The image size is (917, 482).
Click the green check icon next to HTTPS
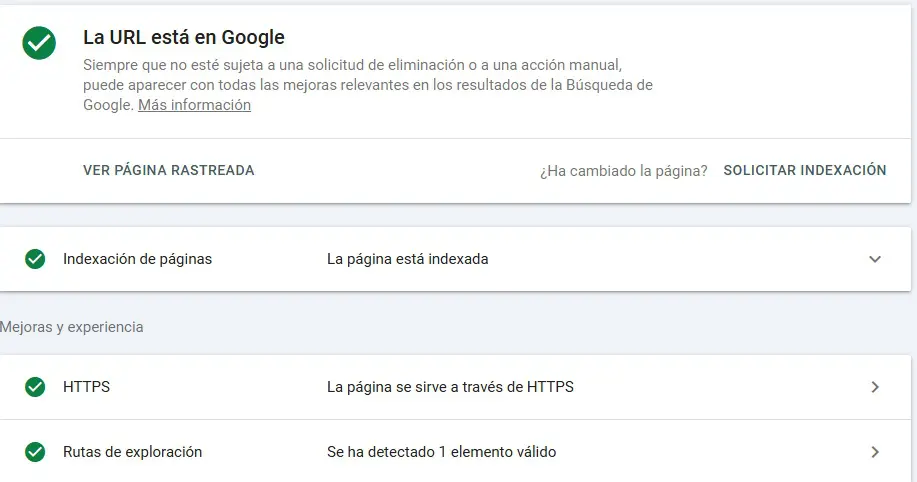click(x=35, y=387)
